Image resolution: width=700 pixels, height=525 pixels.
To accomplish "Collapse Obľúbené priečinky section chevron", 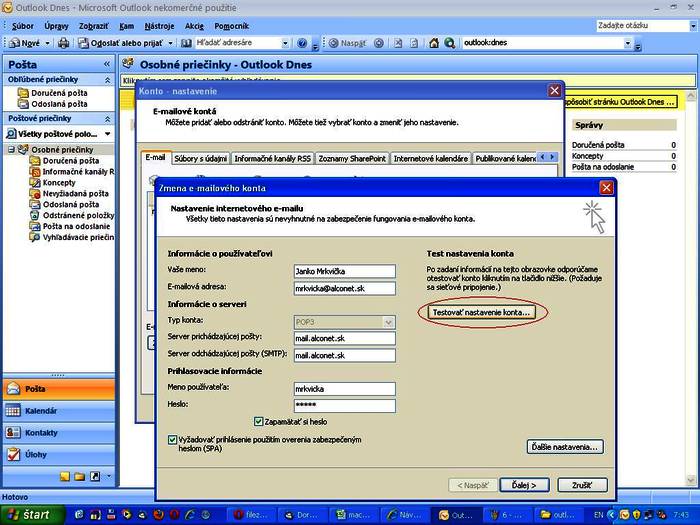I will coord(107,80).
